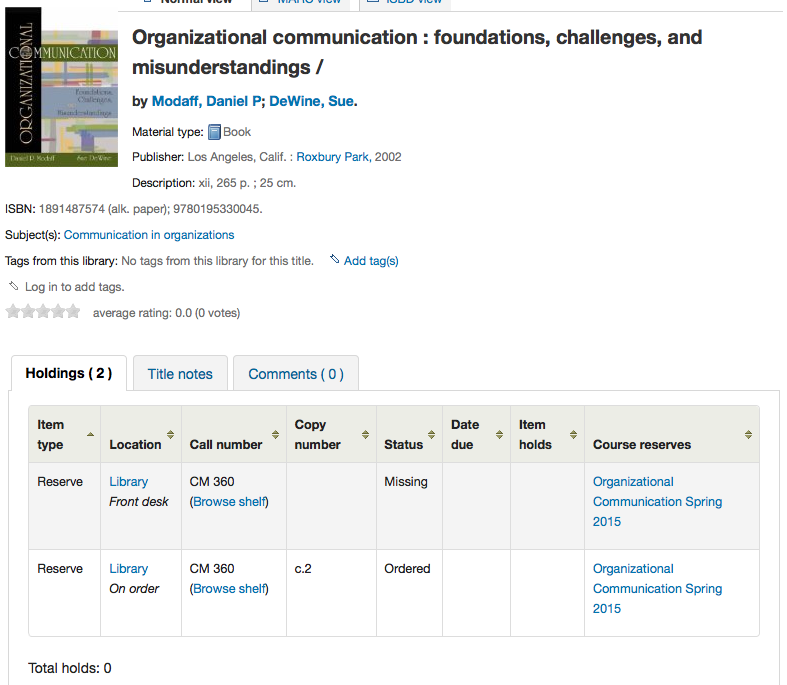Viewport: 787px width, 685px height.
Task: Click the Log in tag icon
Action: coord(14,286)
